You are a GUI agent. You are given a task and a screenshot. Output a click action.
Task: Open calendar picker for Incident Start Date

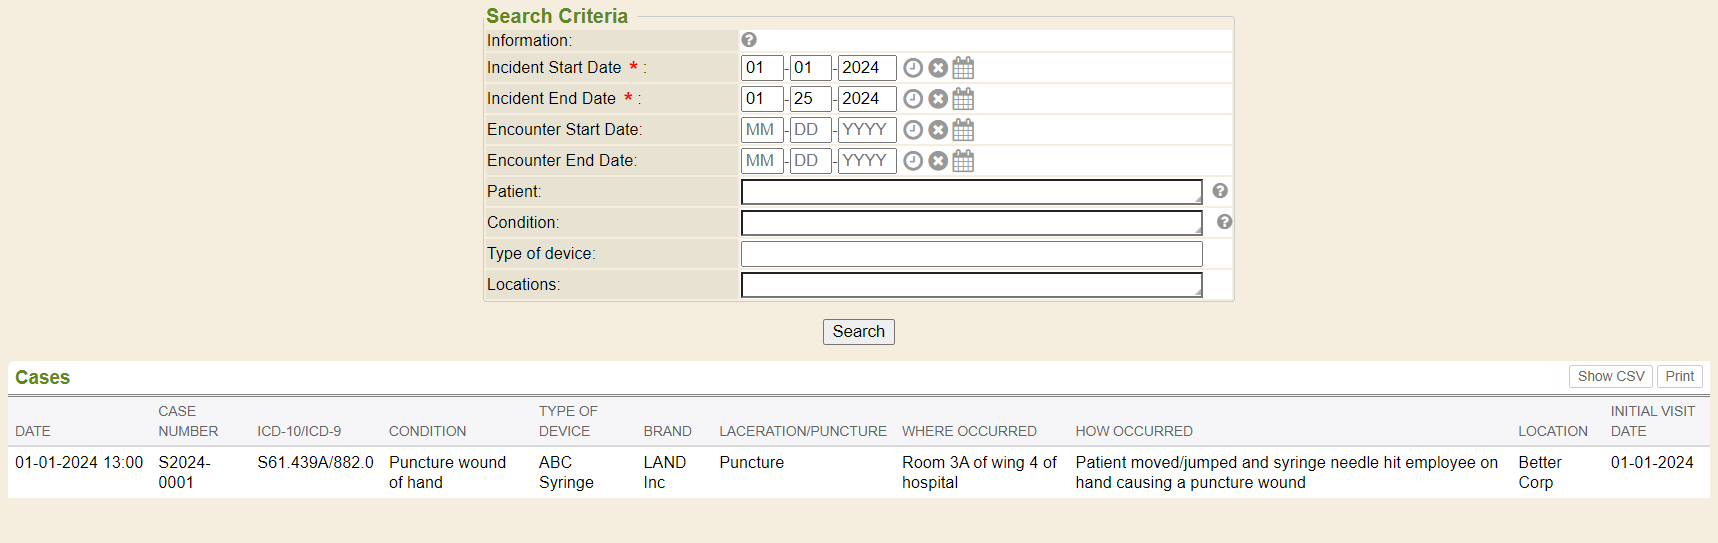click(x=963, y=68)
